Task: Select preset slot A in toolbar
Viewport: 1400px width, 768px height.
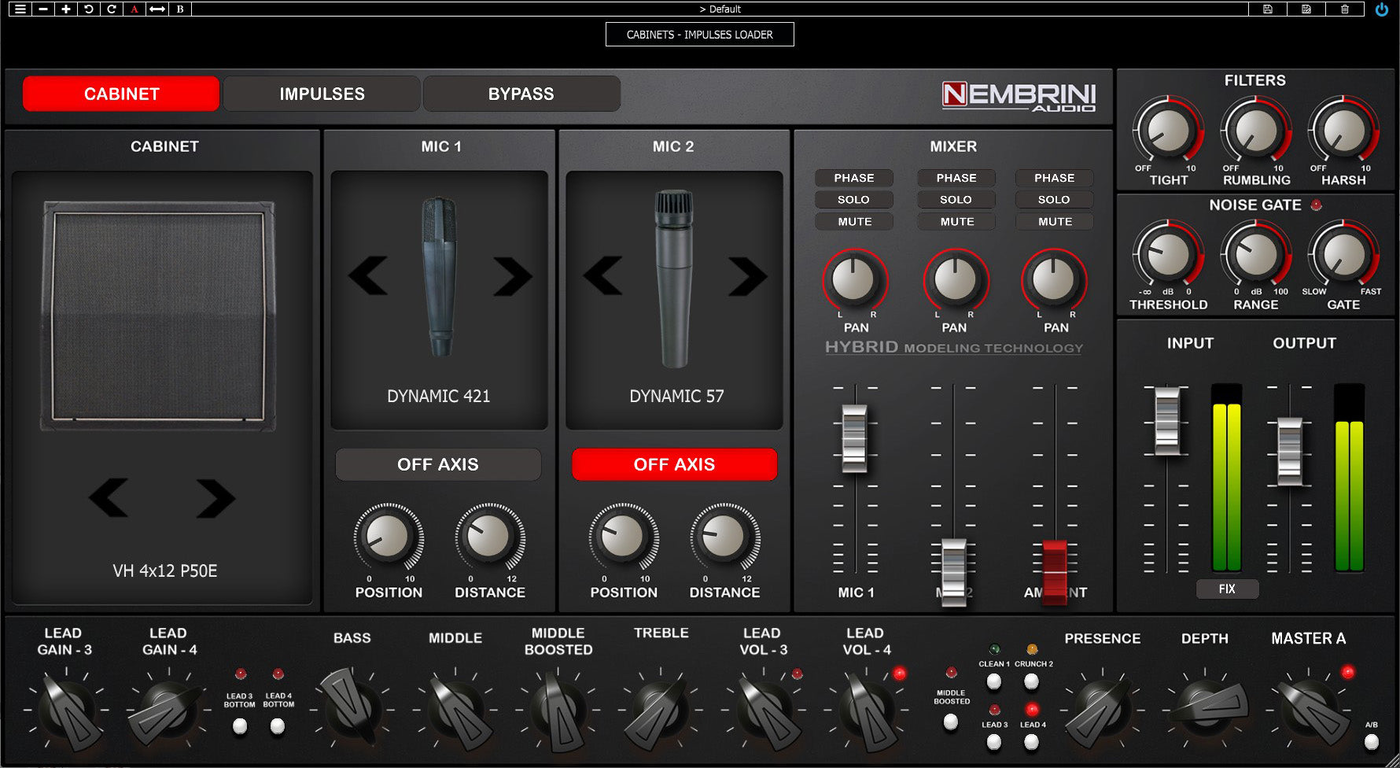Action: [134, 9]
